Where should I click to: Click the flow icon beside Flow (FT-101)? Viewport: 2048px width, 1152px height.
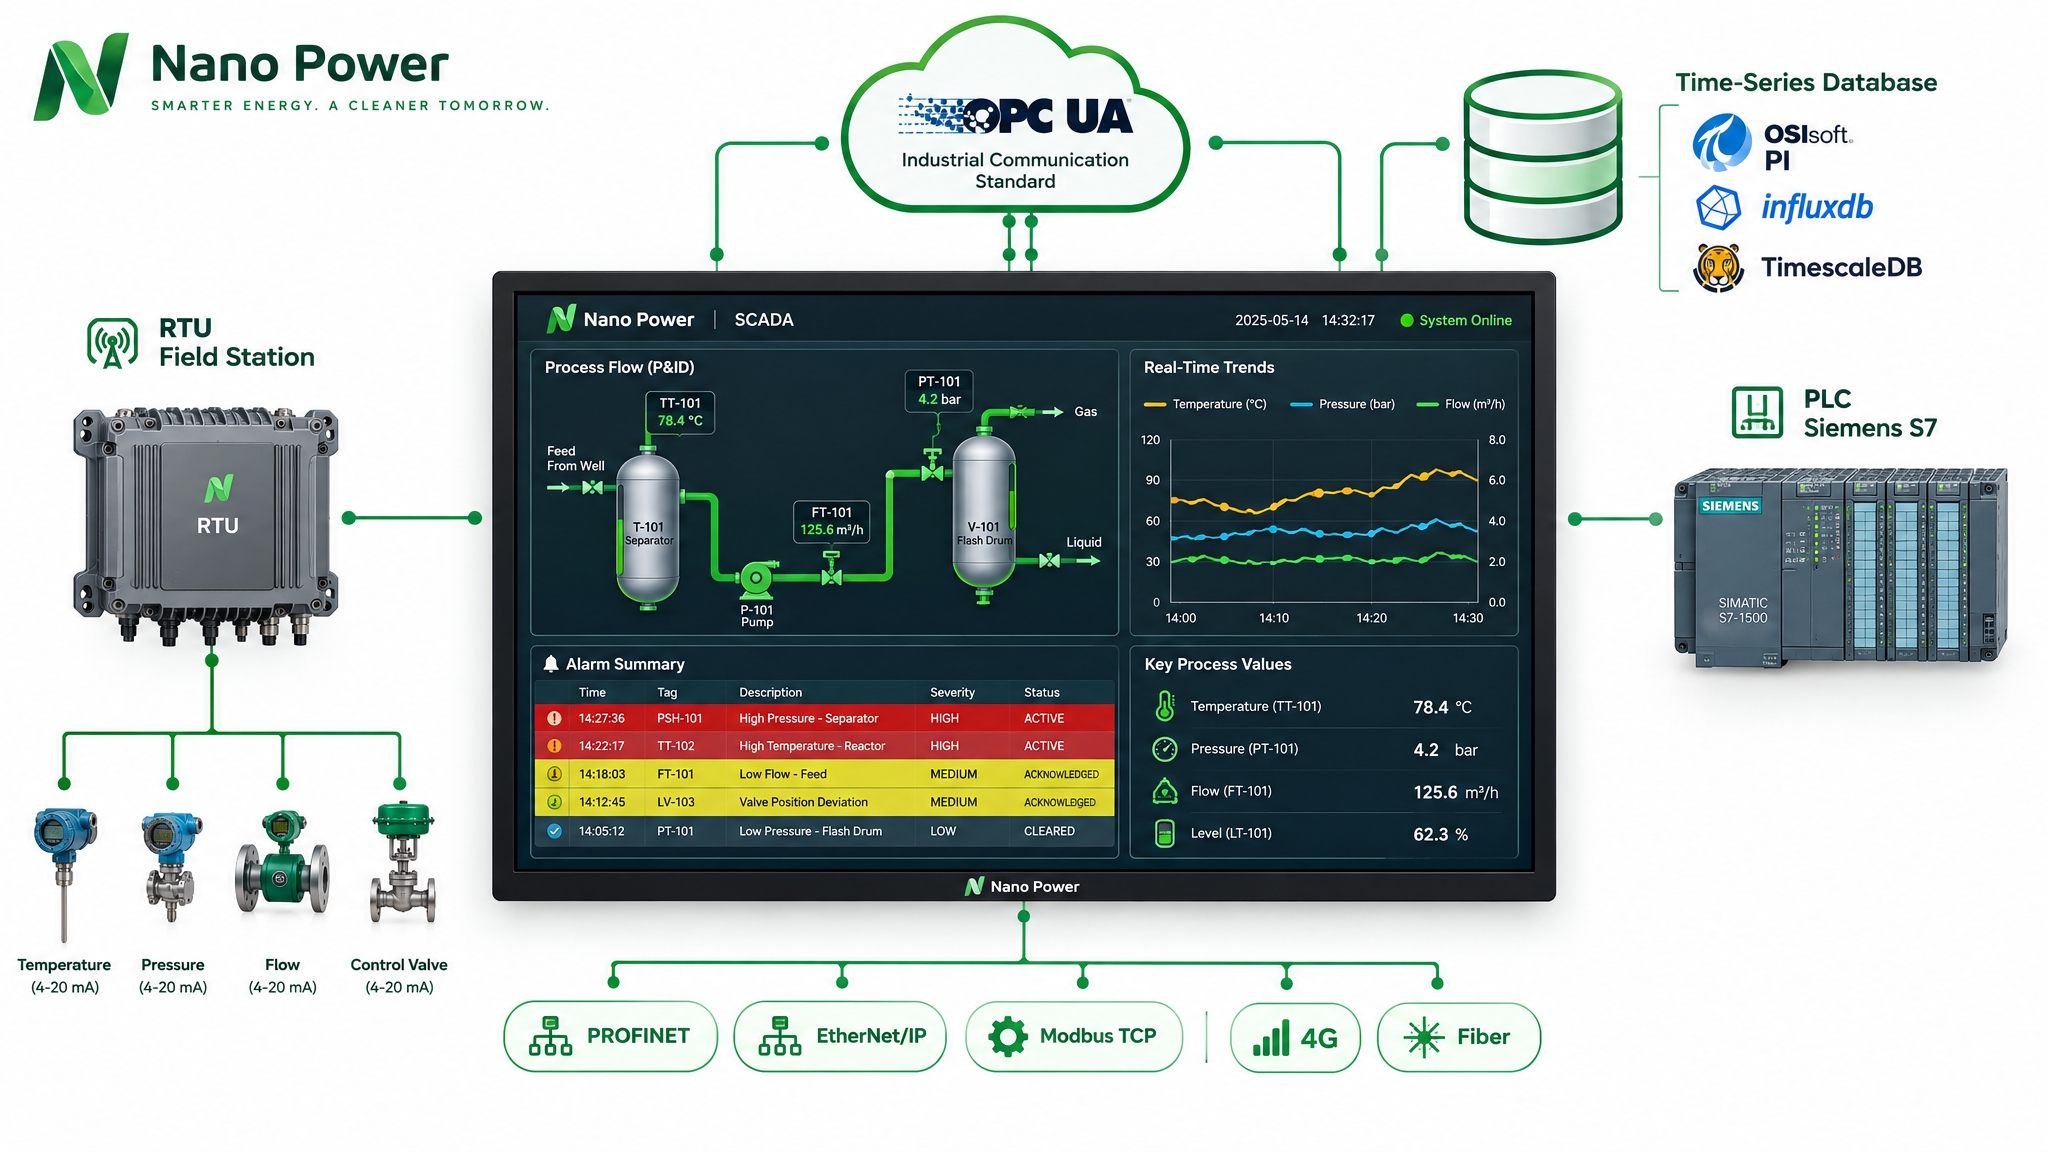pos(1165,791)
